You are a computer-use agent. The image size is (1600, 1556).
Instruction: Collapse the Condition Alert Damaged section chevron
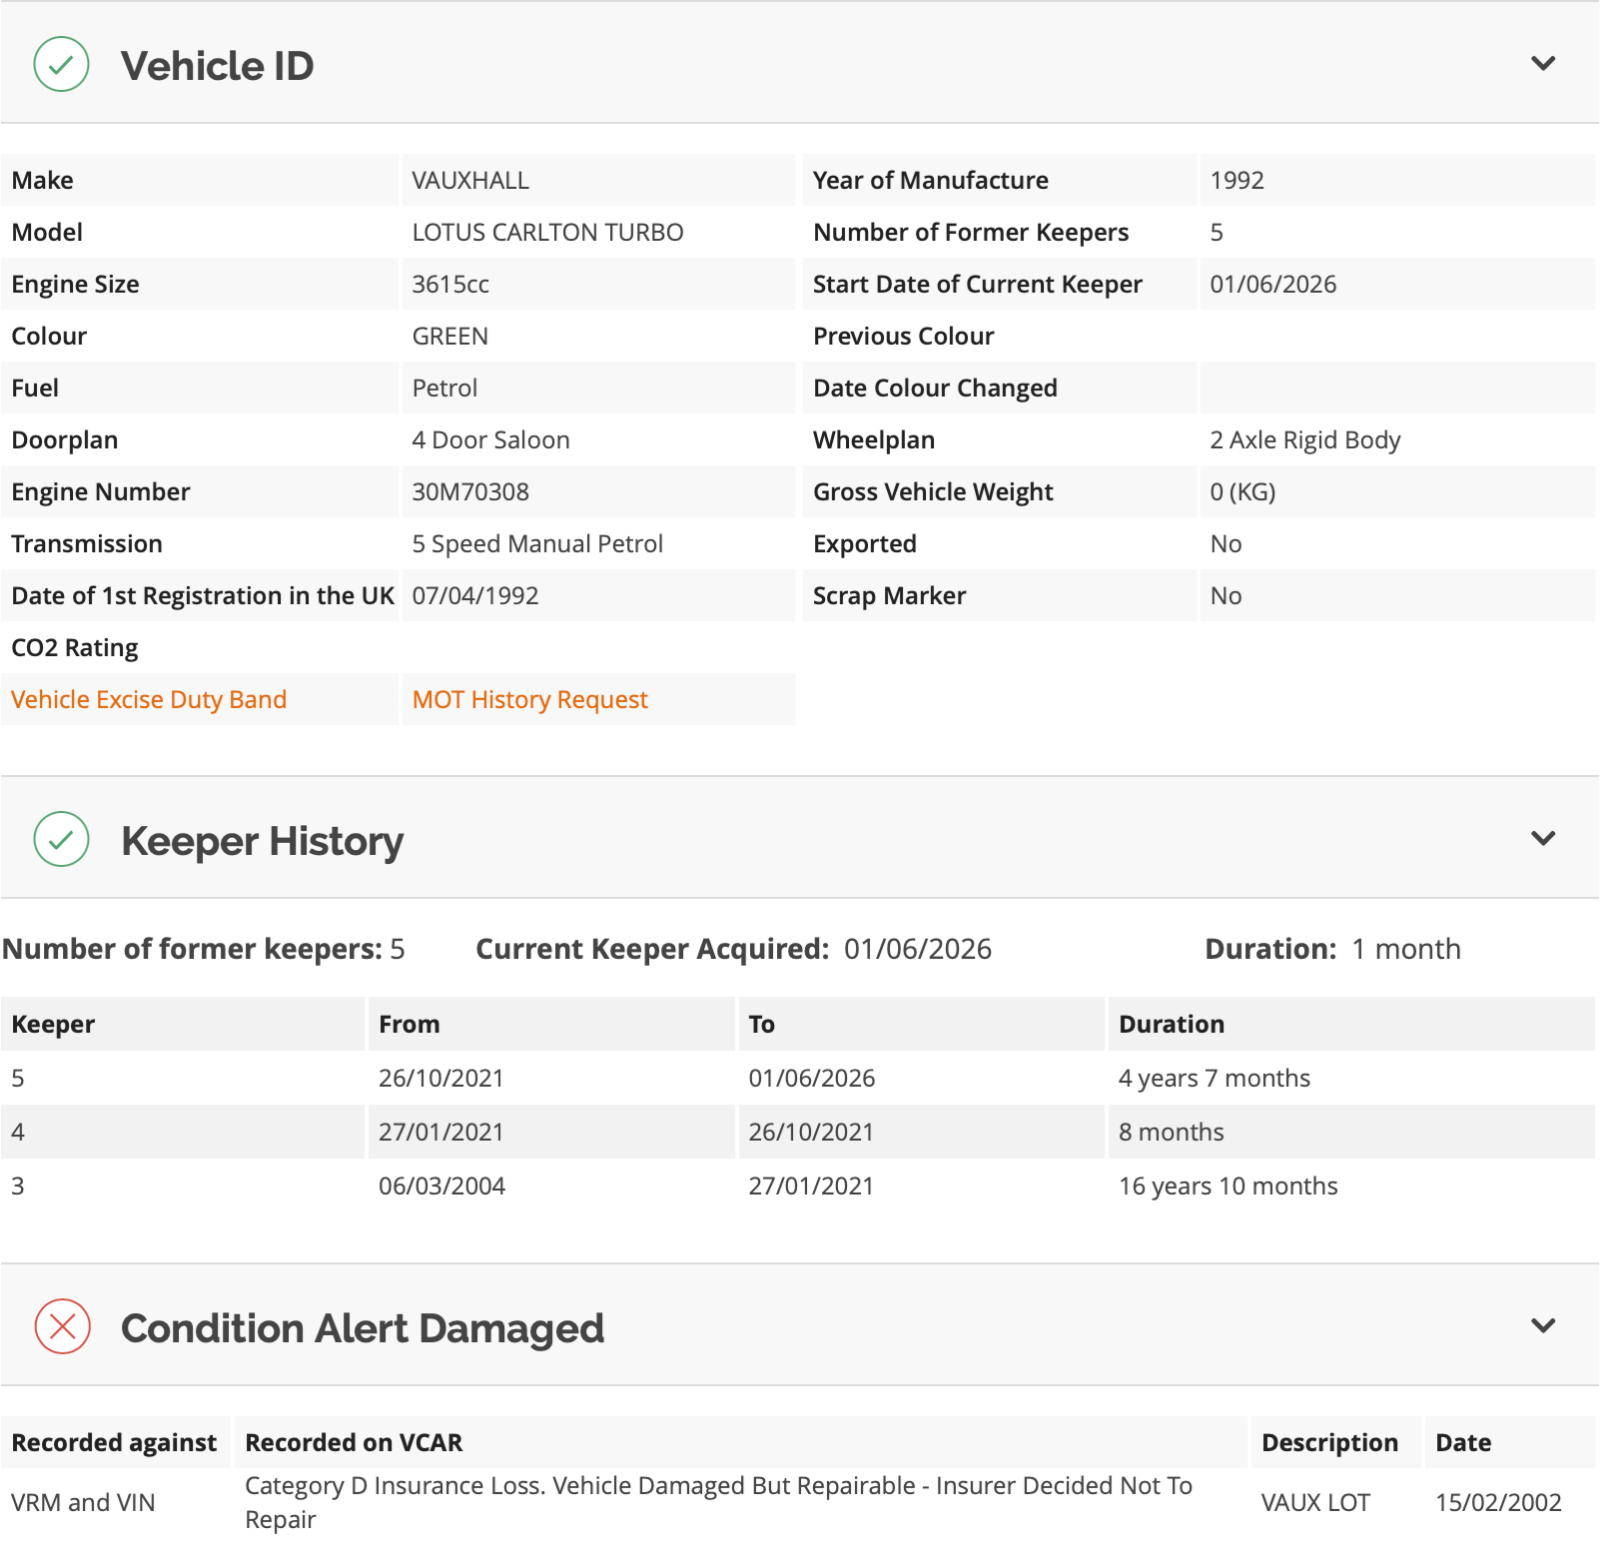click(x=1543, y=1326)
